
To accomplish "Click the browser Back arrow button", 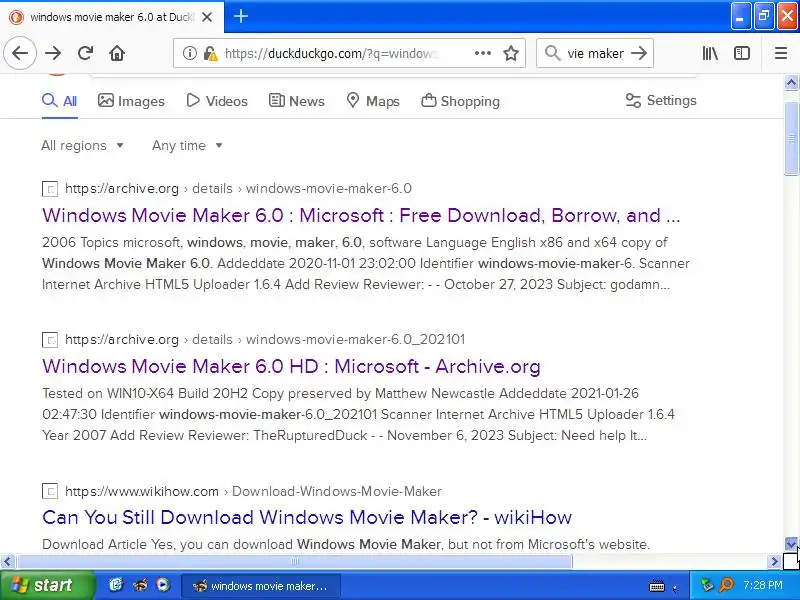I will coord(20,53).
